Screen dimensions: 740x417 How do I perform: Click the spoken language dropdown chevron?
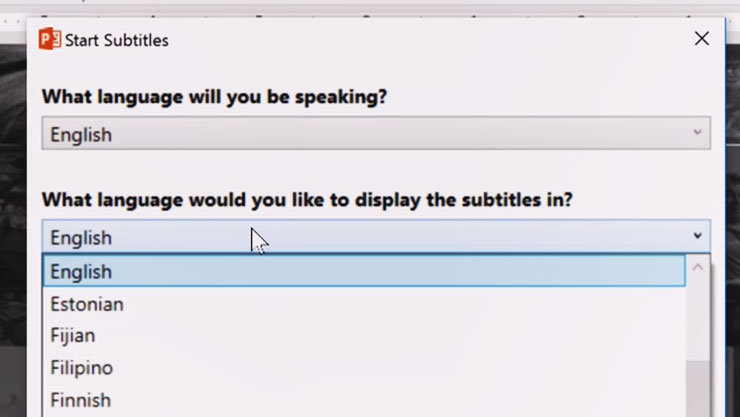click(697, 134)
